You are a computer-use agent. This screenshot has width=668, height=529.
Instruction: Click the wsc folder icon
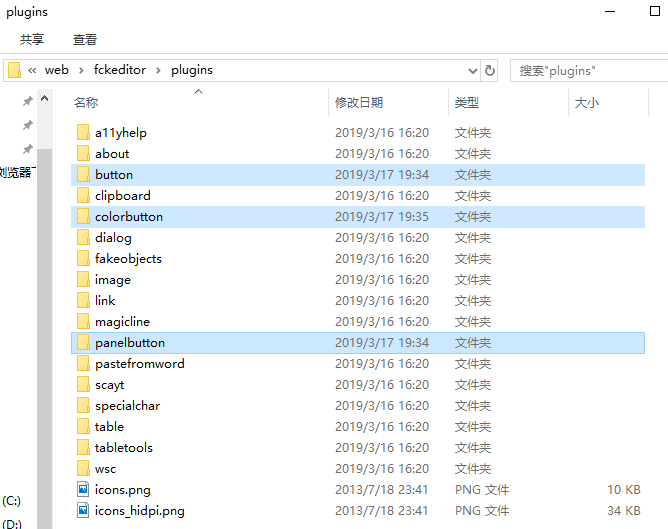(x=83, y=469)
